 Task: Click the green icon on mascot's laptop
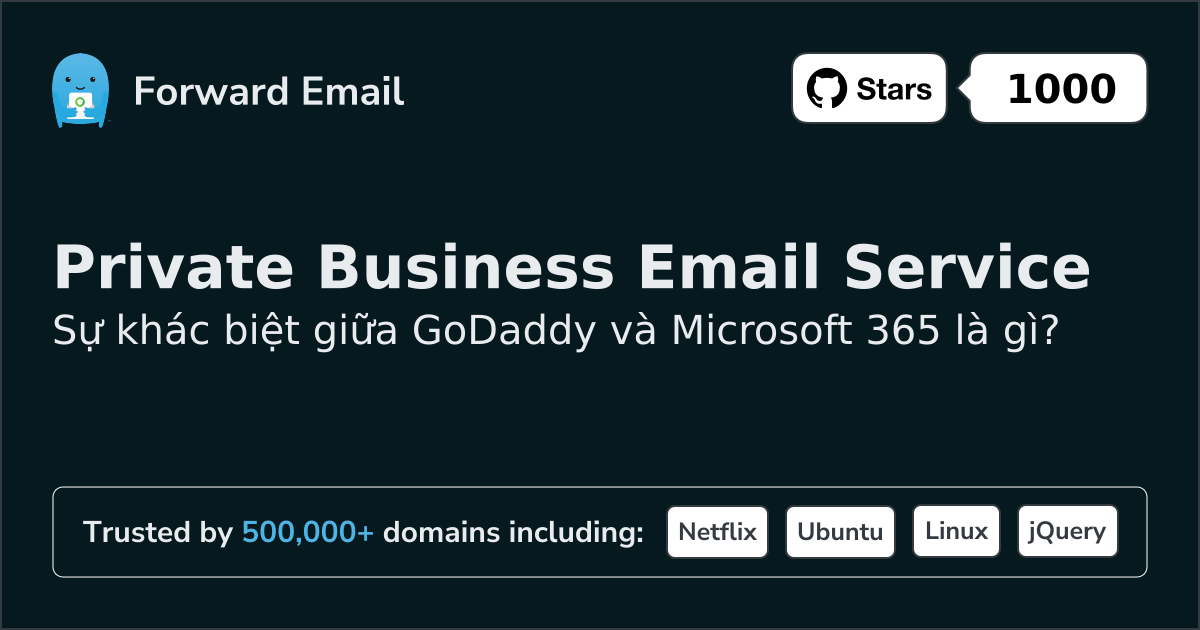79,102
